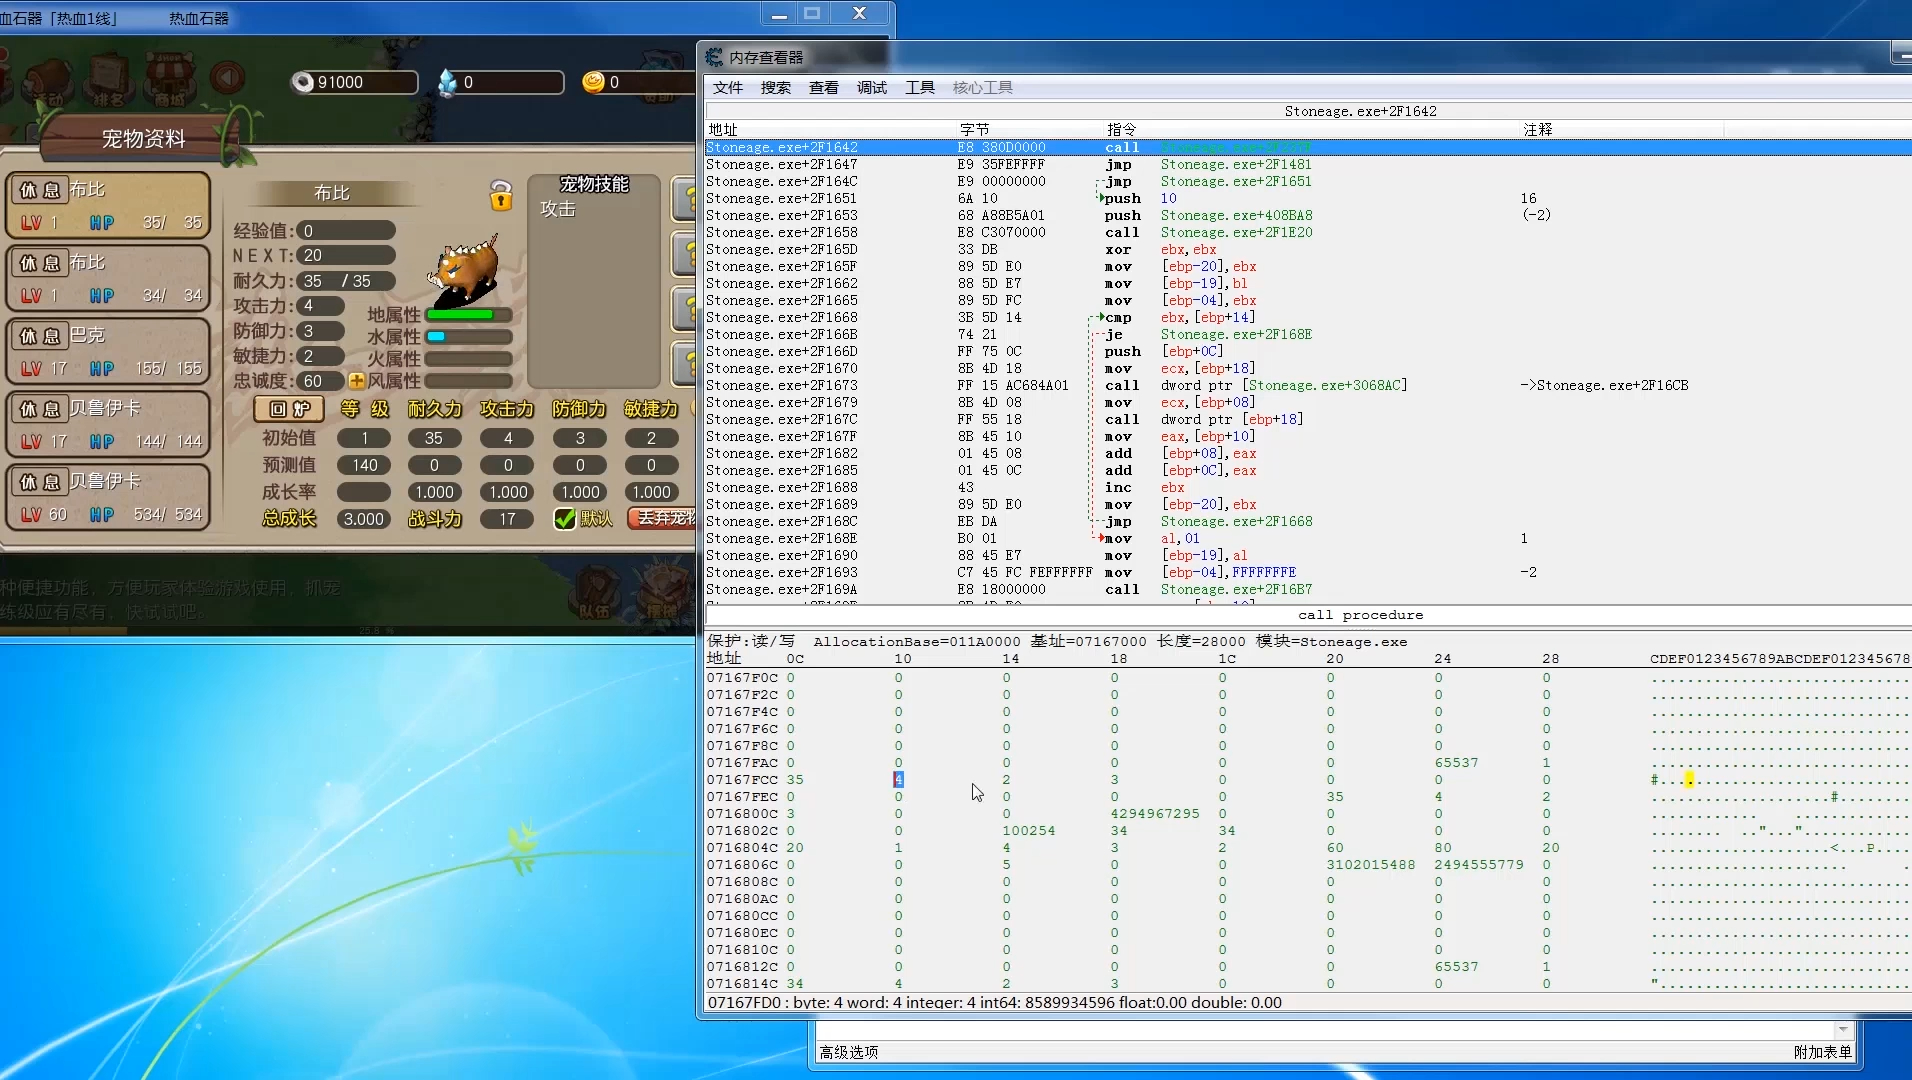
Task: Click the value 3102015488 in memory row 0716806C
Action: pos(1371,864)
